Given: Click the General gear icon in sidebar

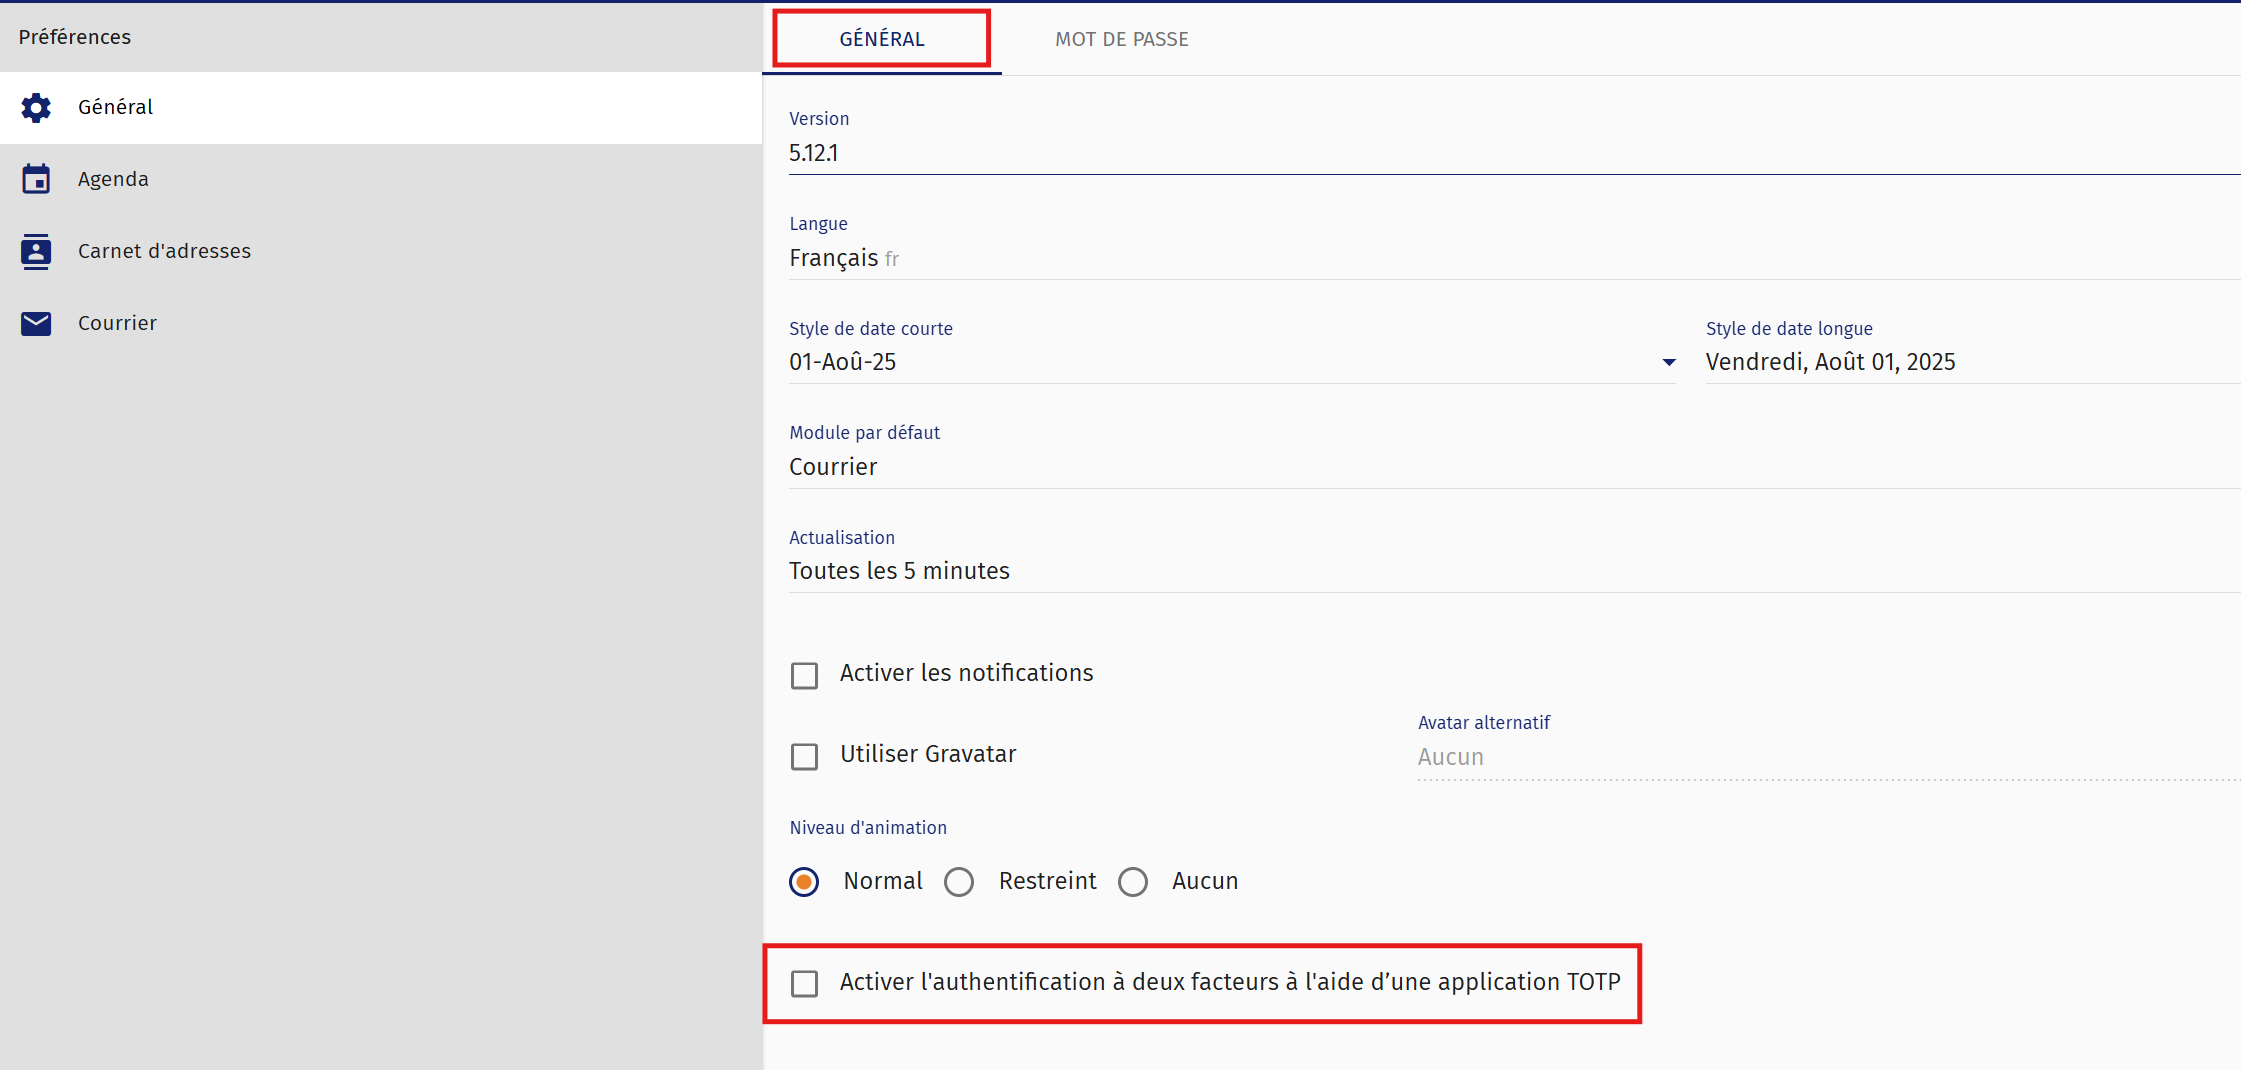Looking at the screenshot, I should [x=36, y=107].
